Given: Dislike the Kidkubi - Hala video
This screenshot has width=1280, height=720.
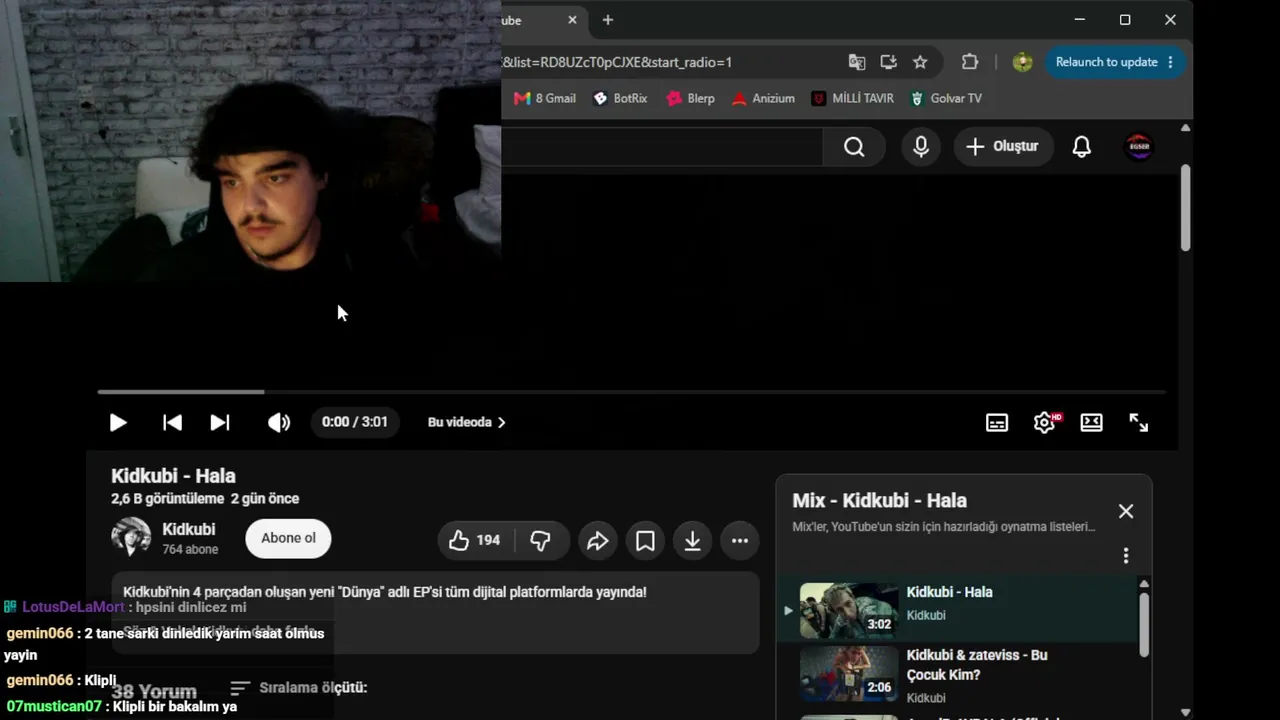Looking at the screenshot, I should 541,541.
